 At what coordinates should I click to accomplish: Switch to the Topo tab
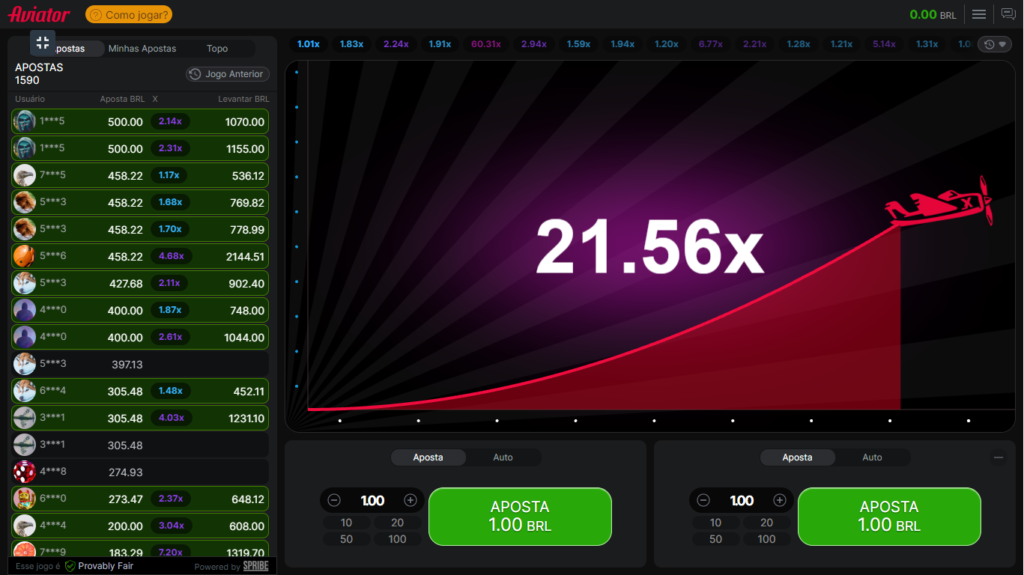[x=217, y=48]
